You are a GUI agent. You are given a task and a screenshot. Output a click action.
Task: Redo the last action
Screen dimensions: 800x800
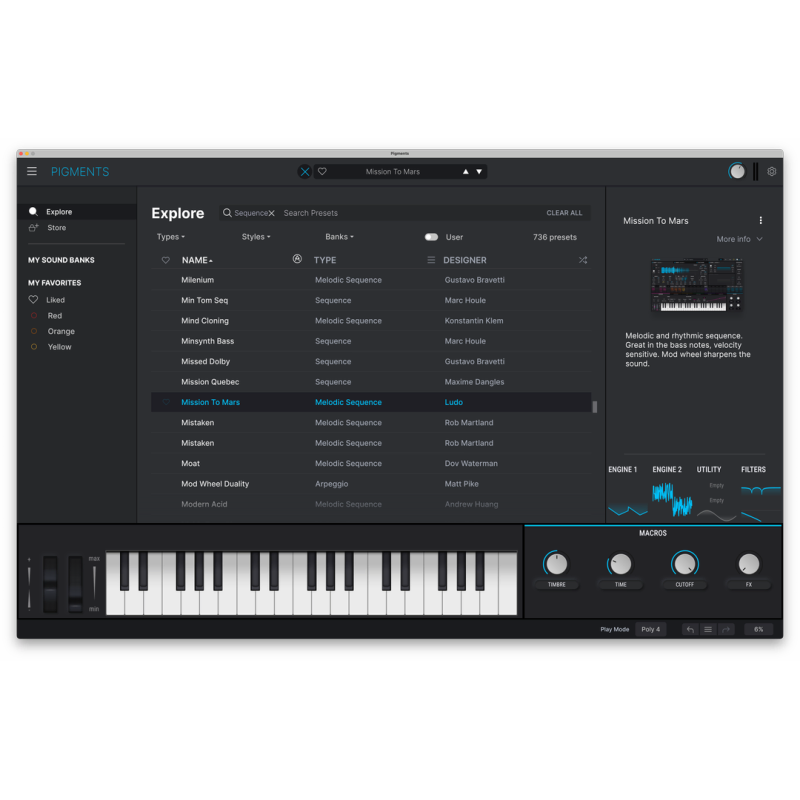pos(726,630)
